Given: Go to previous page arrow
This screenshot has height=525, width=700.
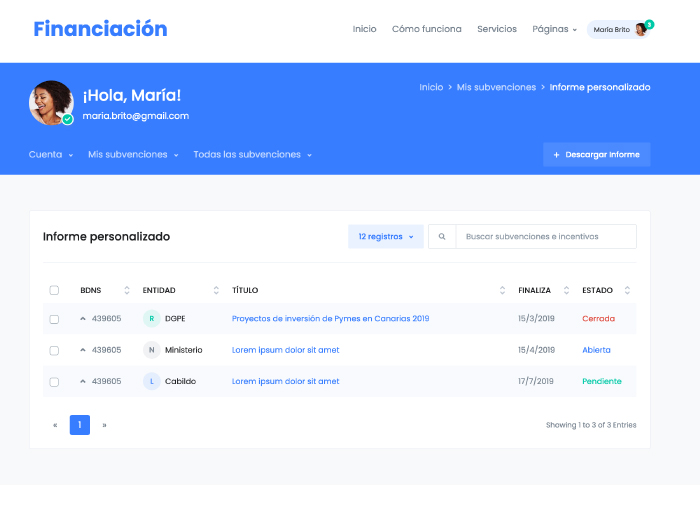Looking at the screenshot, I should (x=55, y=425).
